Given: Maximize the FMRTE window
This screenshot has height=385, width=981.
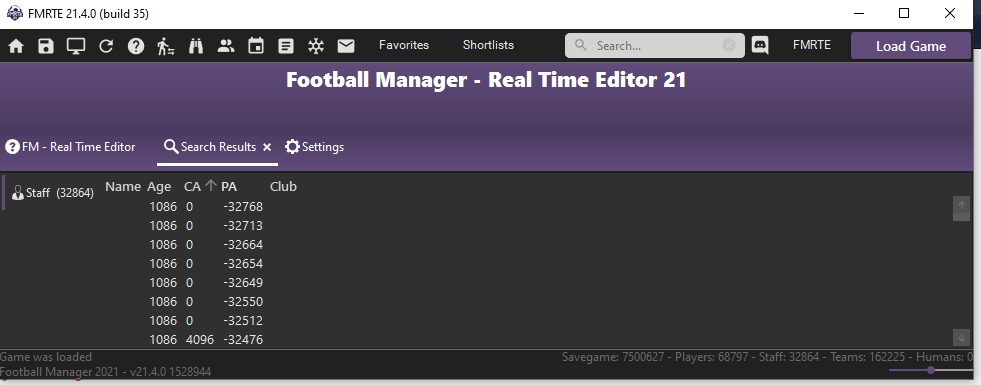Looking at the screenshot, I should click(904, 13).
